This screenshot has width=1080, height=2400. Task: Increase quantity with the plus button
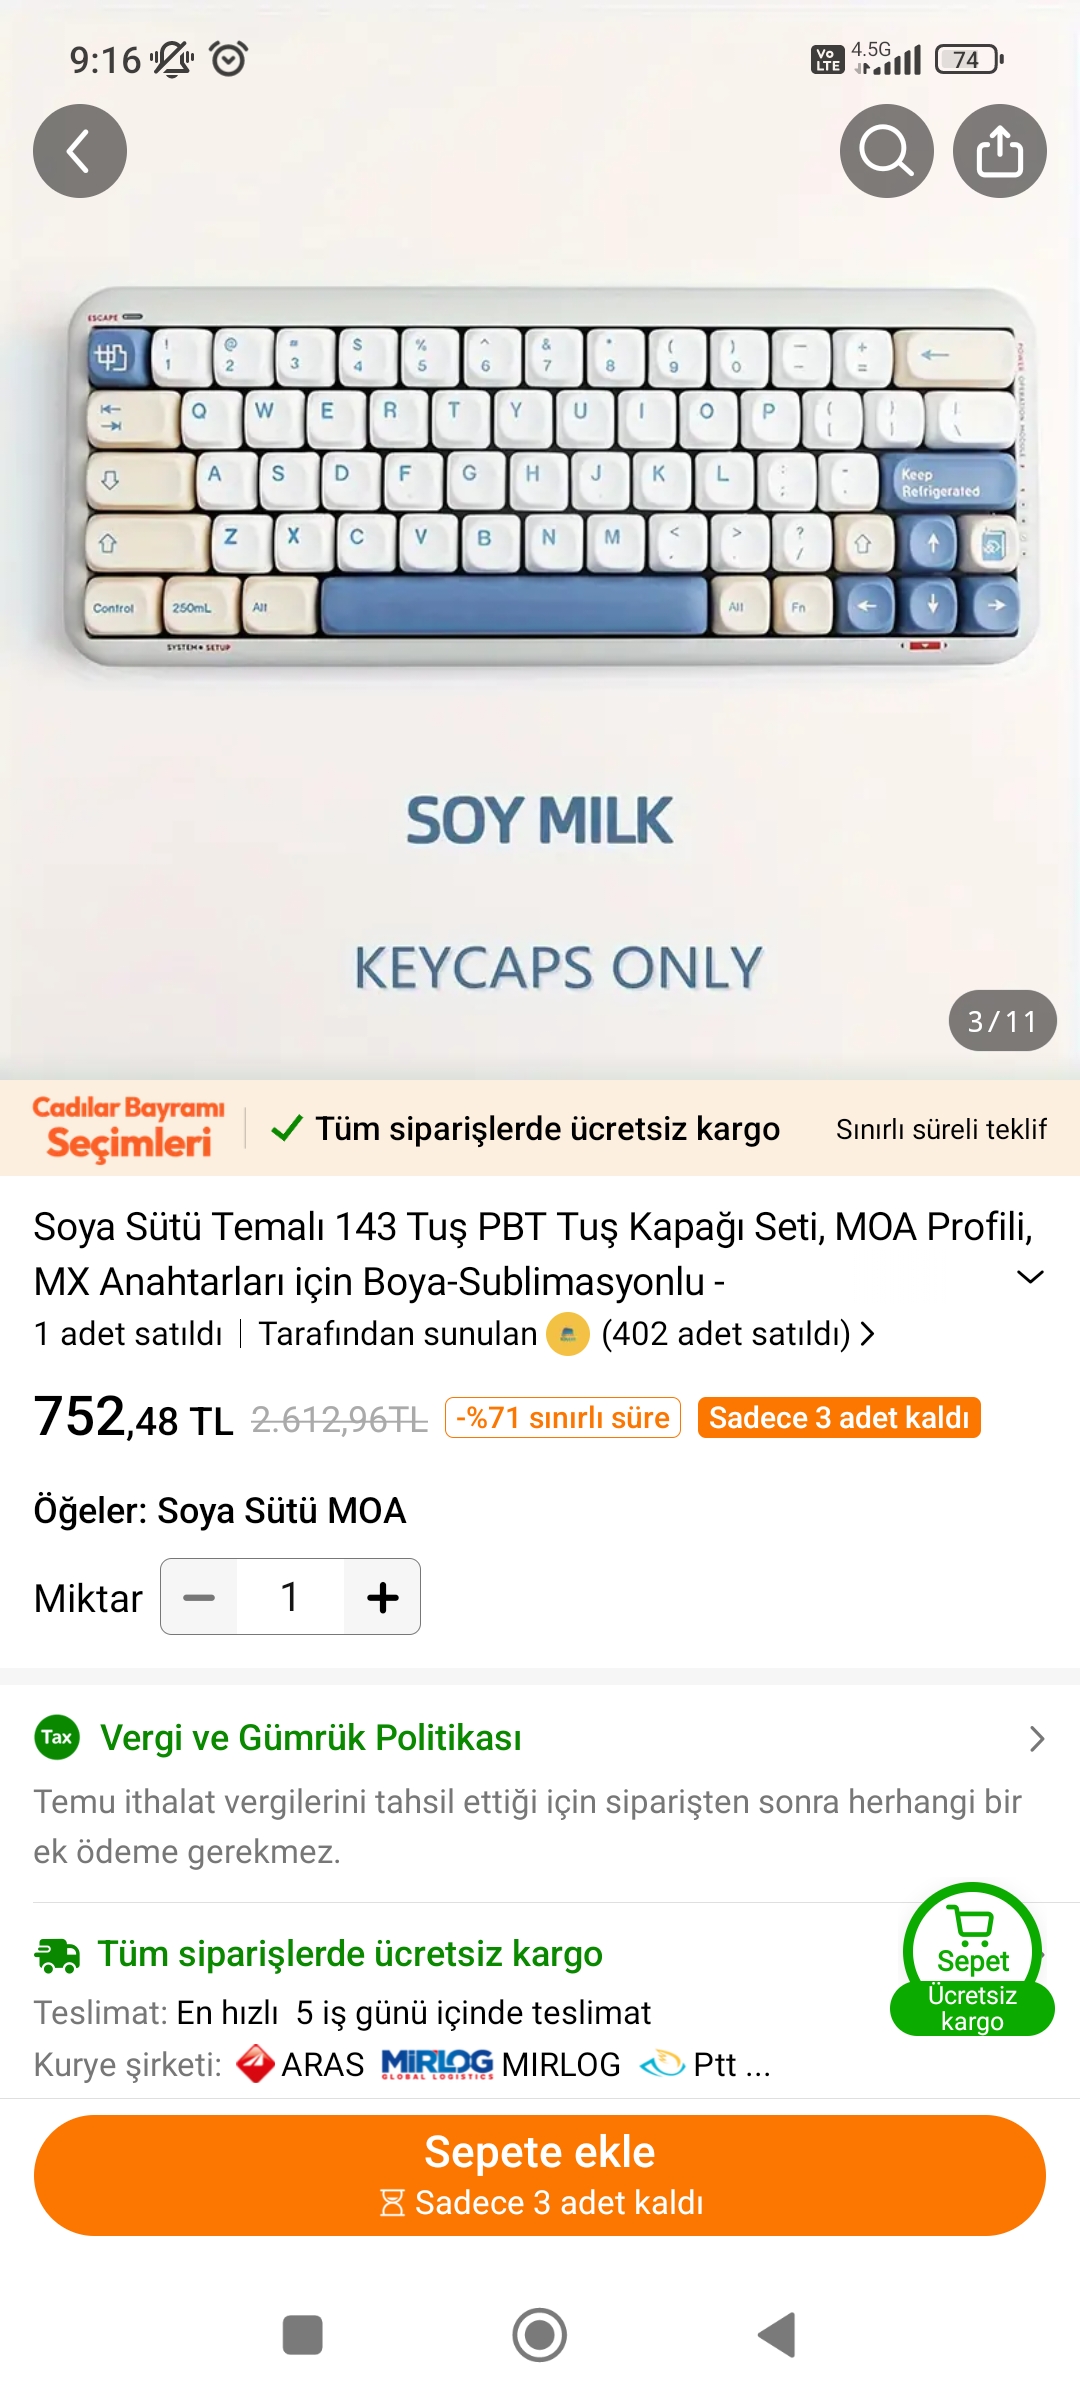[382, 1597]
